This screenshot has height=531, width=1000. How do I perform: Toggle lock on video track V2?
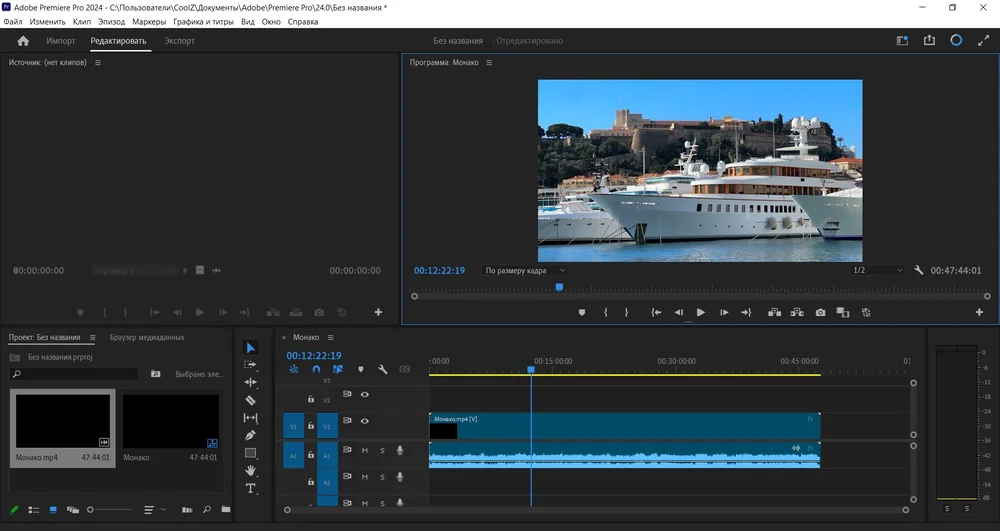[x=311, y=399]
